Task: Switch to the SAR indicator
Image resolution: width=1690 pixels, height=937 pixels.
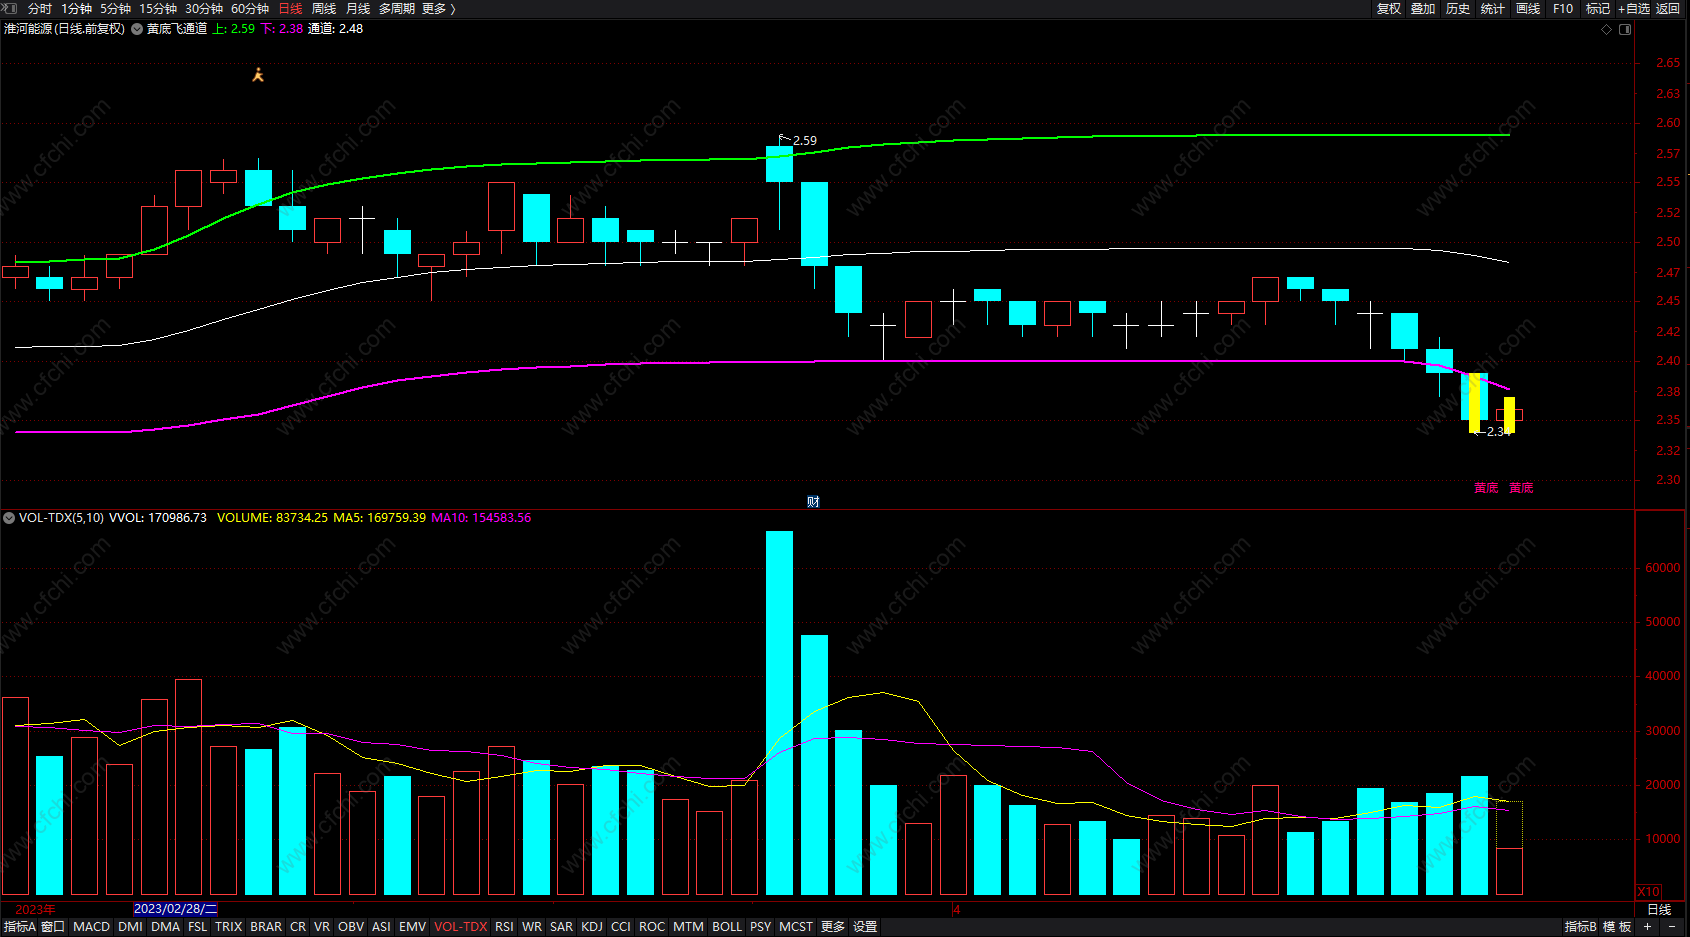Action: (x=562, y=927)
